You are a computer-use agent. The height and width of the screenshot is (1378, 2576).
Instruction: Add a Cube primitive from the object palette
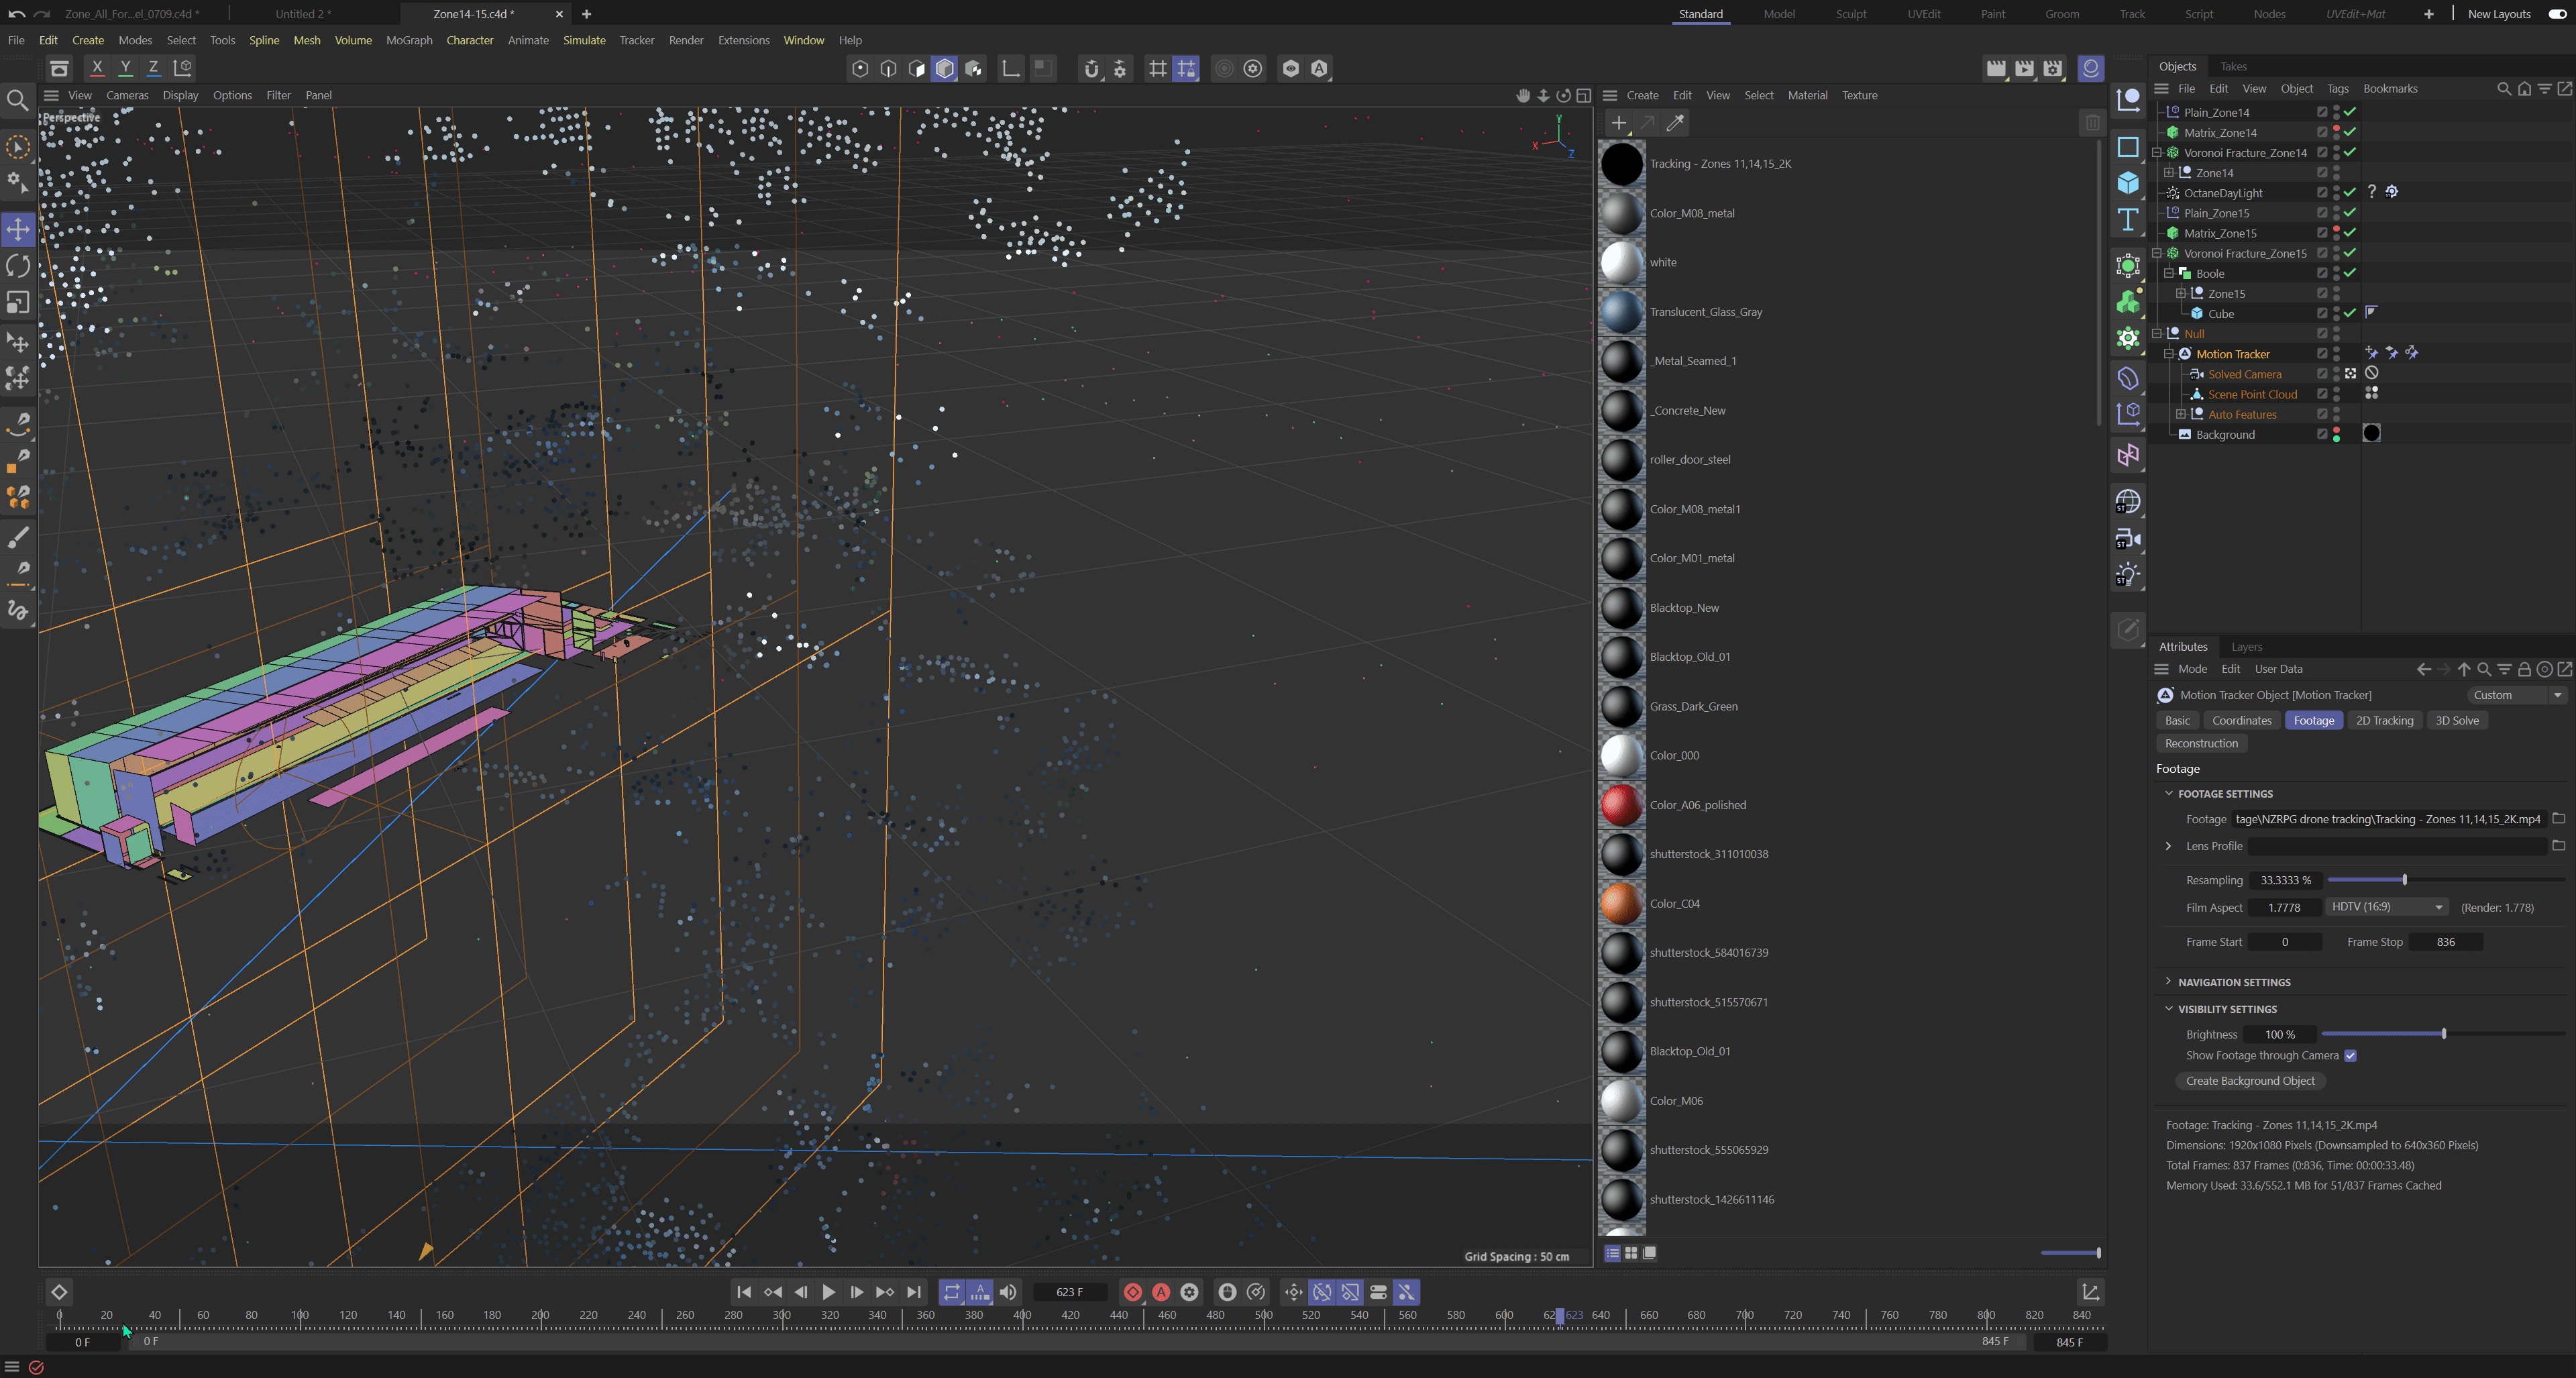pos(2128,183)
